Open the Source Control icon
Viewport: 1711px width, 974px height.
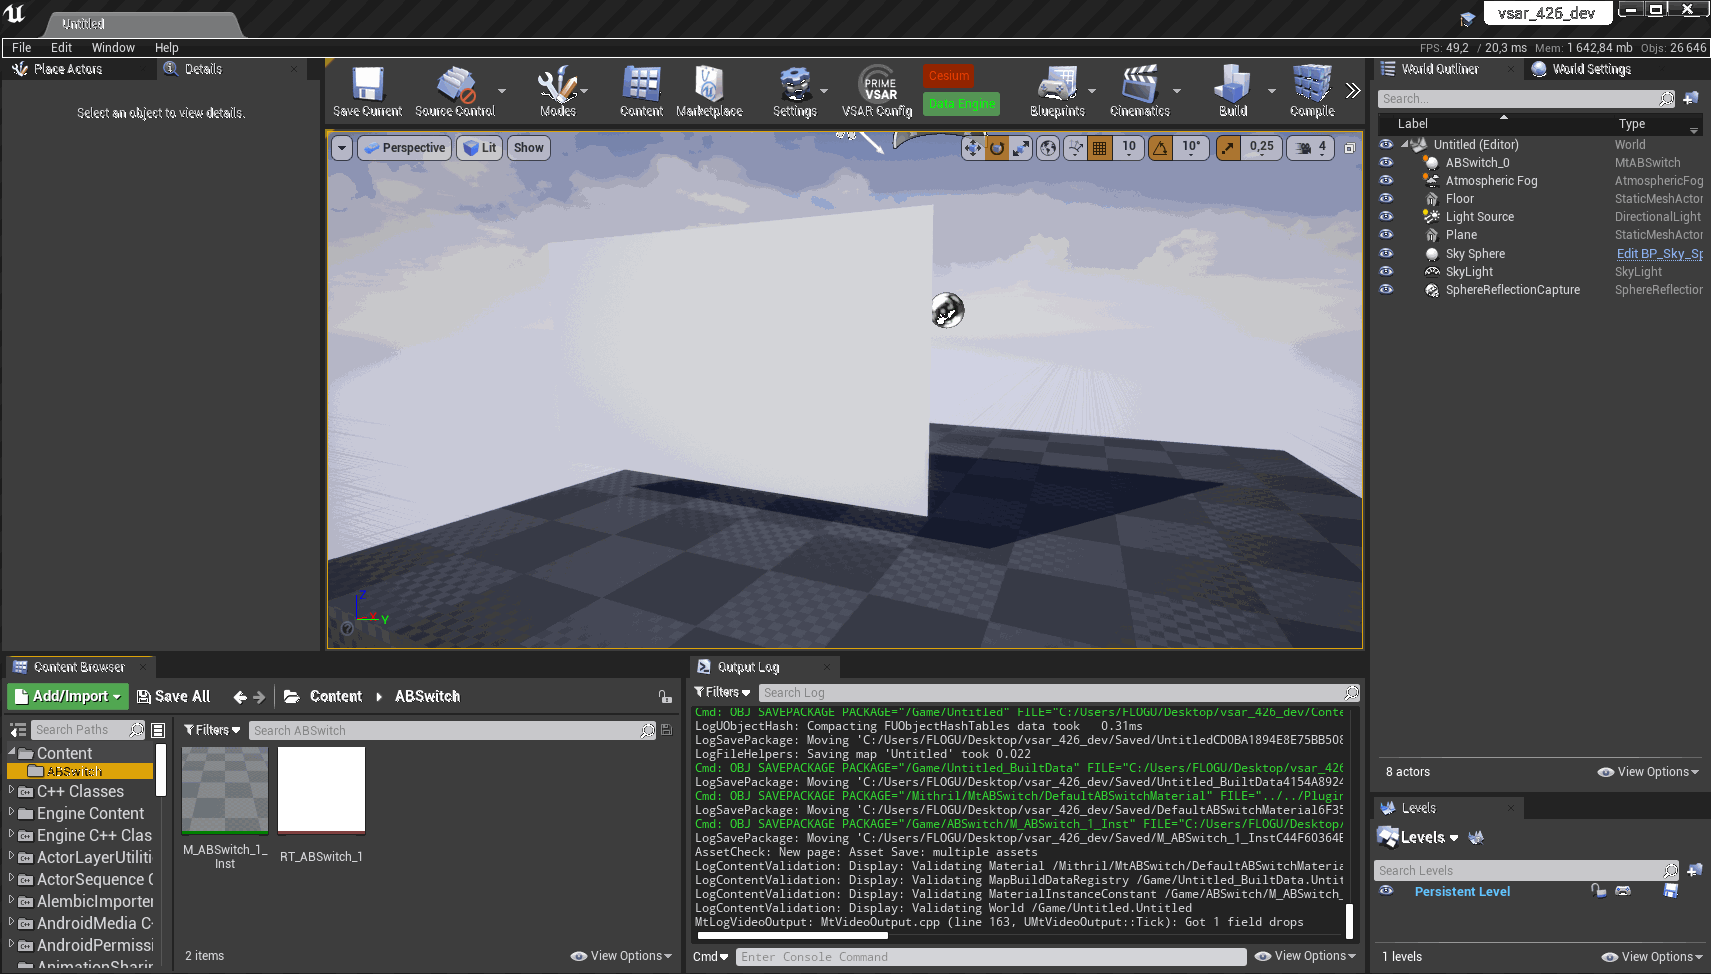tap(456, 88)
